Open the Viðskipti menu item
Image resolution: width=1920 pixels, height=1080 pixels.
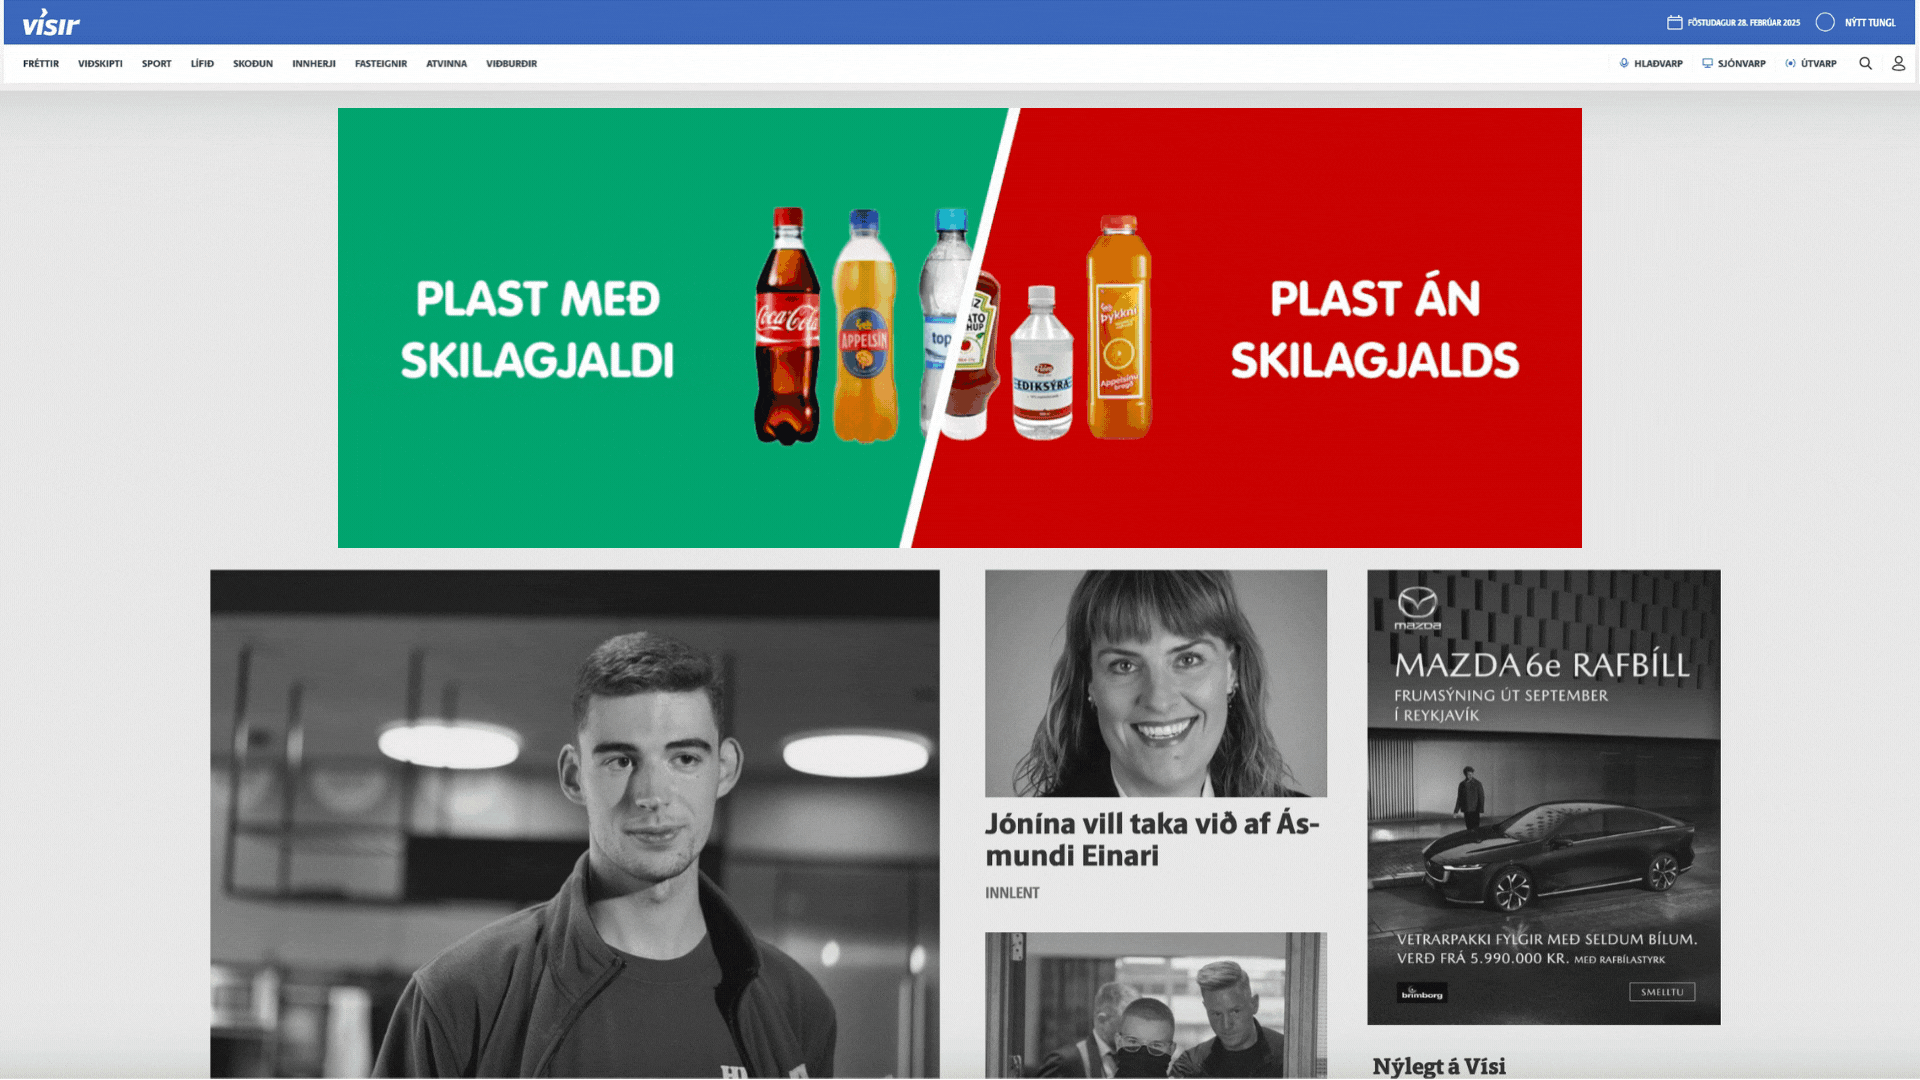coord(100,63)
